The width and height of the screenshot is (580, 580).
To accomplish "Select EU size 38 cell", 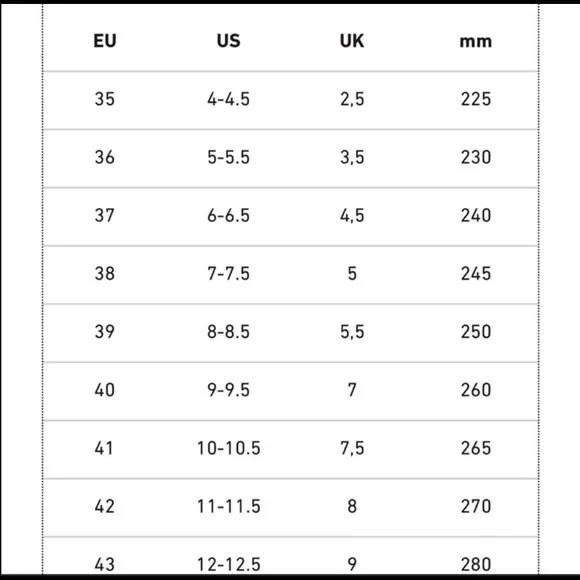I will coord(105,274).
